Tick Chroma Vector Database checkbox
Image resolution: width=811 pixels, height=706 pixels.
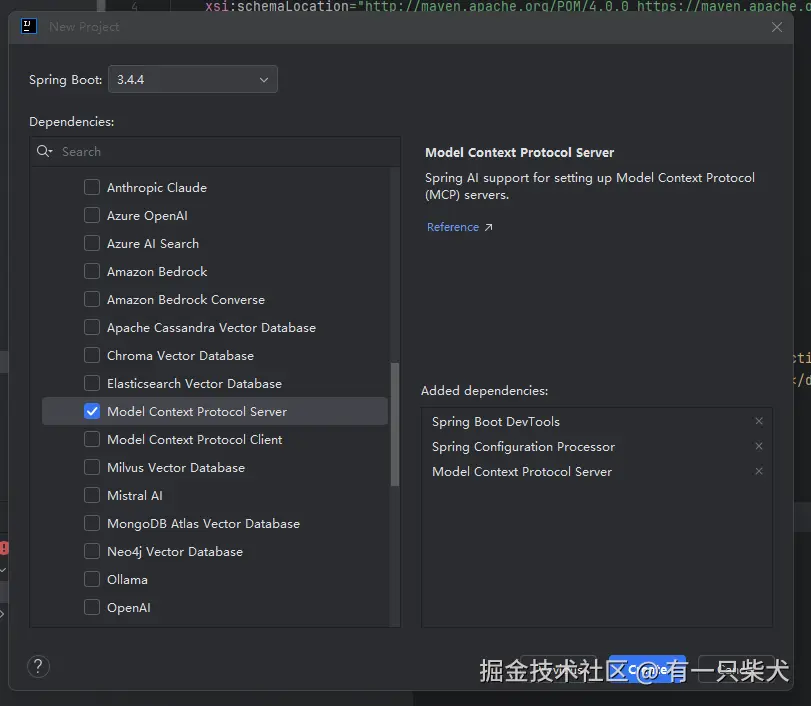(x=92, y=355)
